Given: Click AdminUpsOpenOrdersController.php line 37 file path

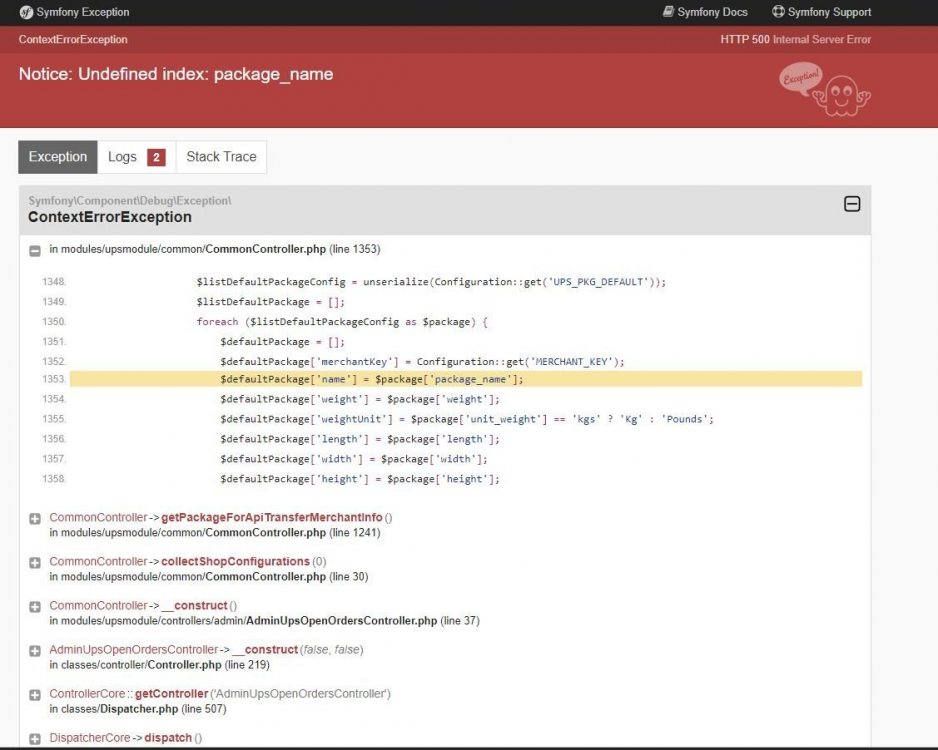Looking at the screenshot, I should point(264,621).
